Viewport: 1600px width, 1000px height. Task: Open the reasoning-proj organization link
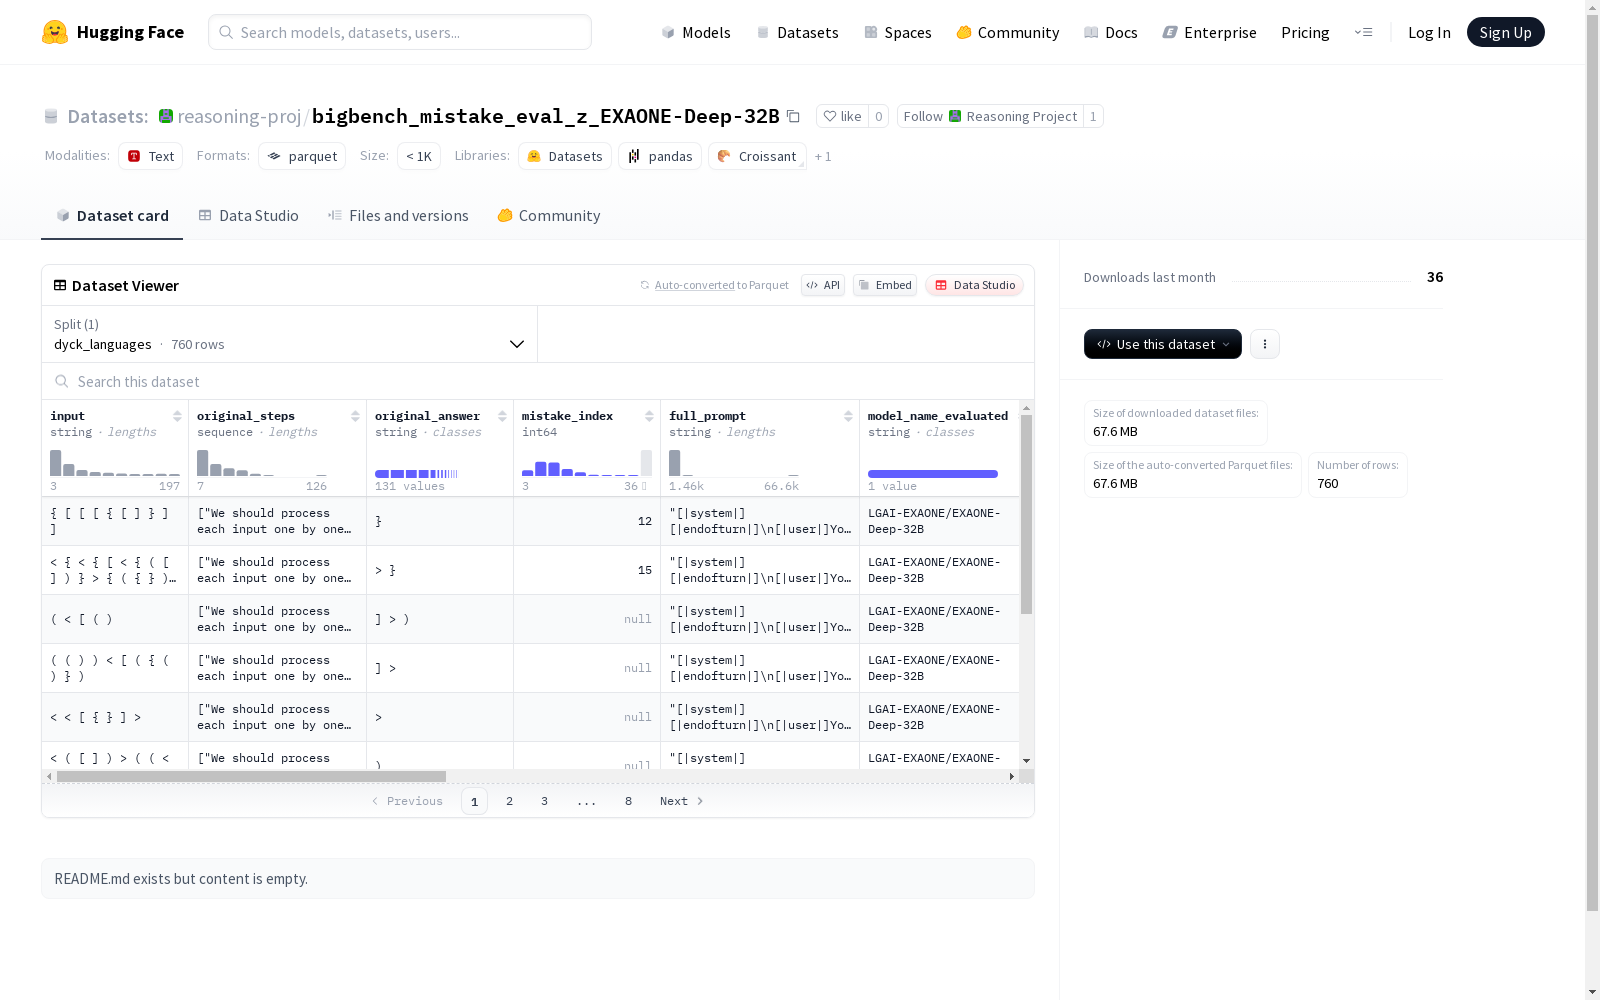click(x=239, y=116)
